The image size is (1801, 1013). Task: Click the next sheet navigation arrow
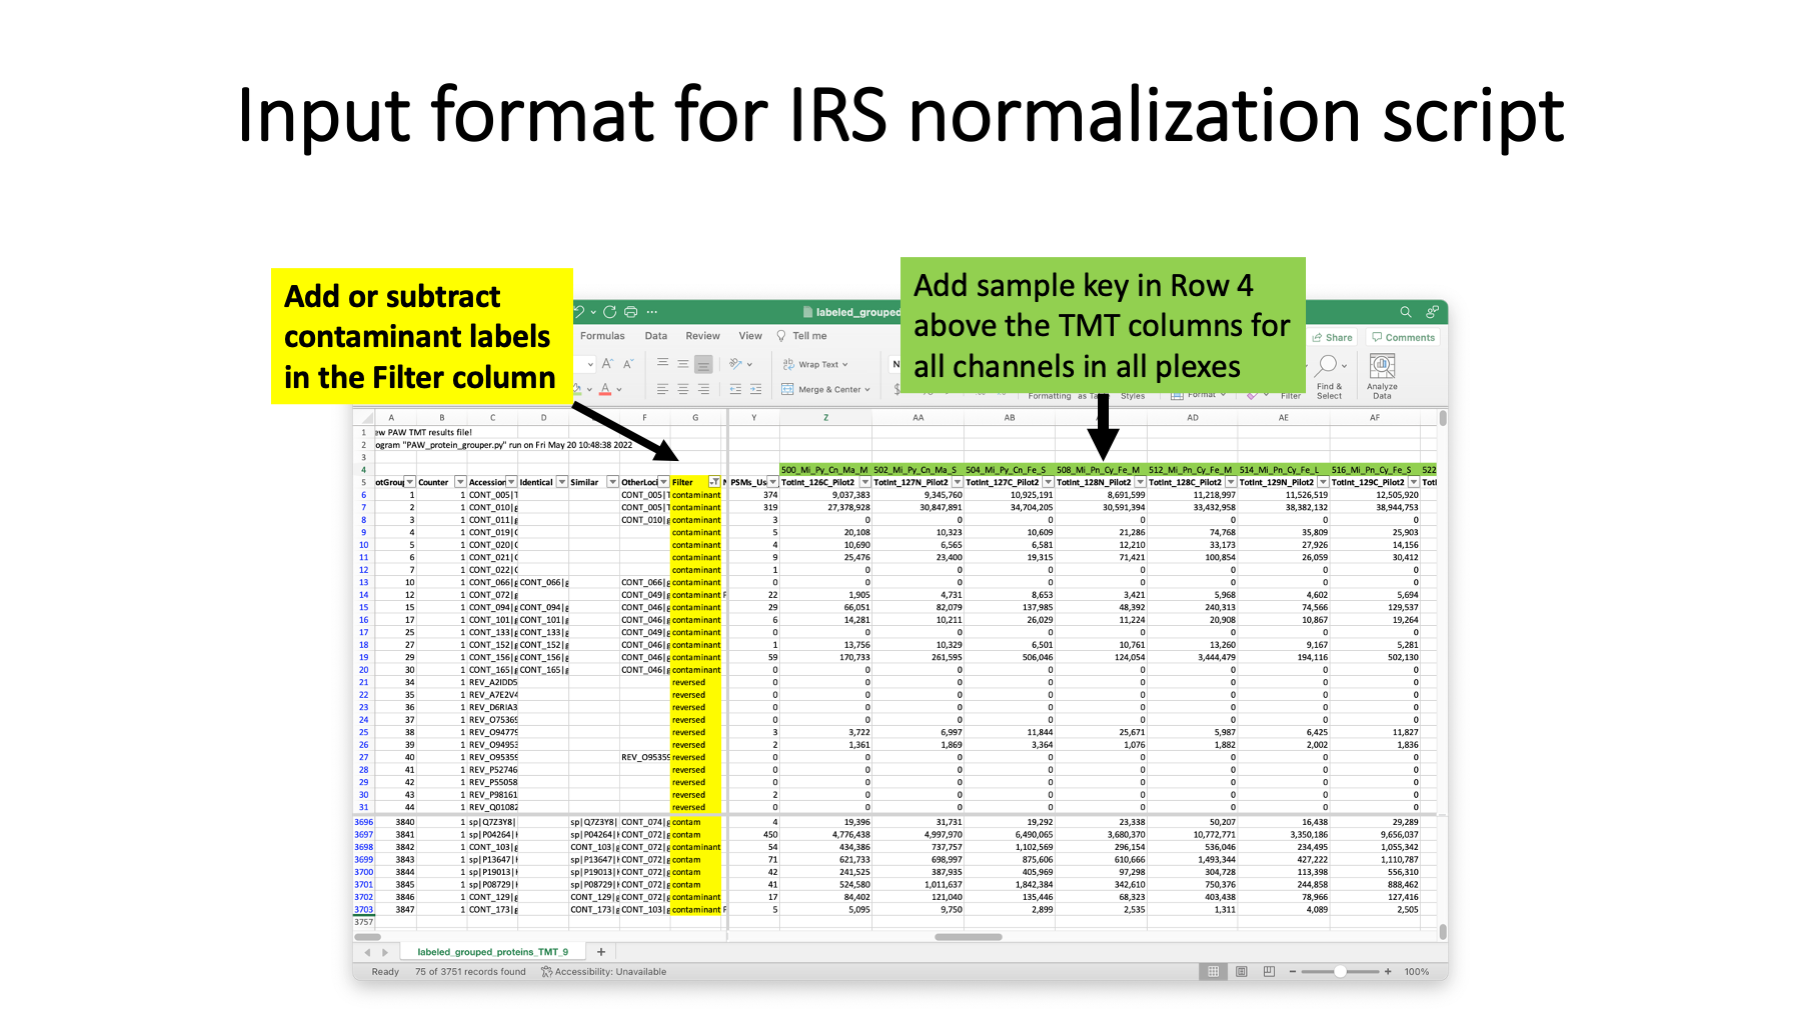coord(385,952)
